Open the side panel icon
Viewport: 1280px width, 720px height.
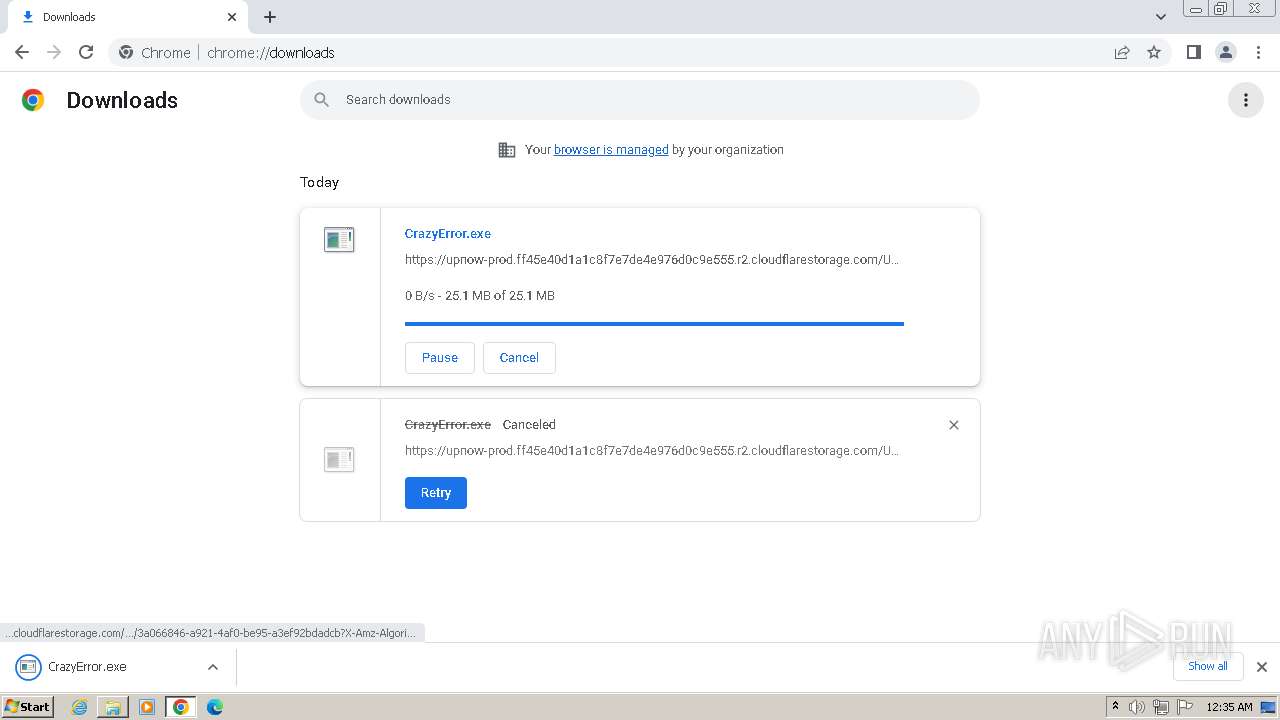pos(1193,52)
